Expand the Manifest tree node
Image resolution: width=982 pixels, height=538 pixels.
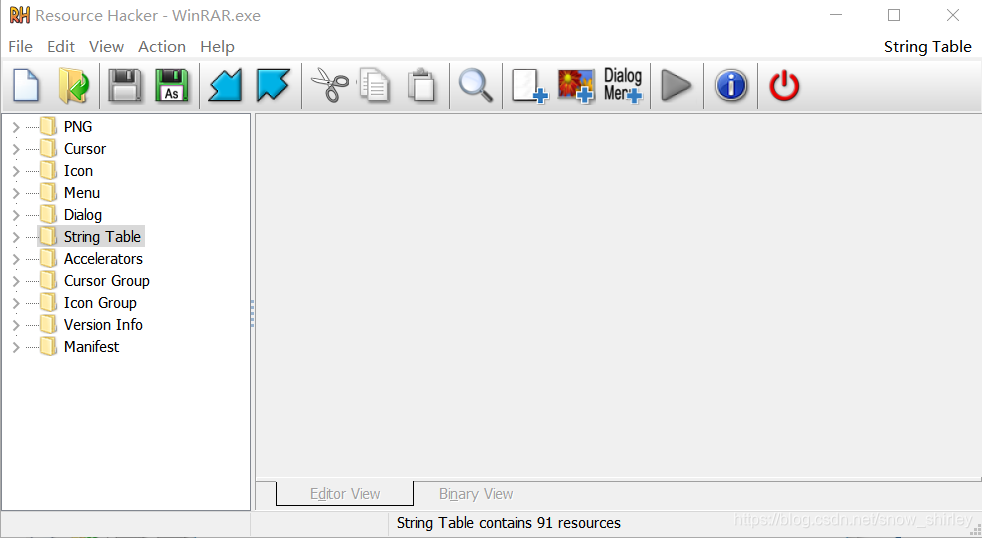(16, 347)
